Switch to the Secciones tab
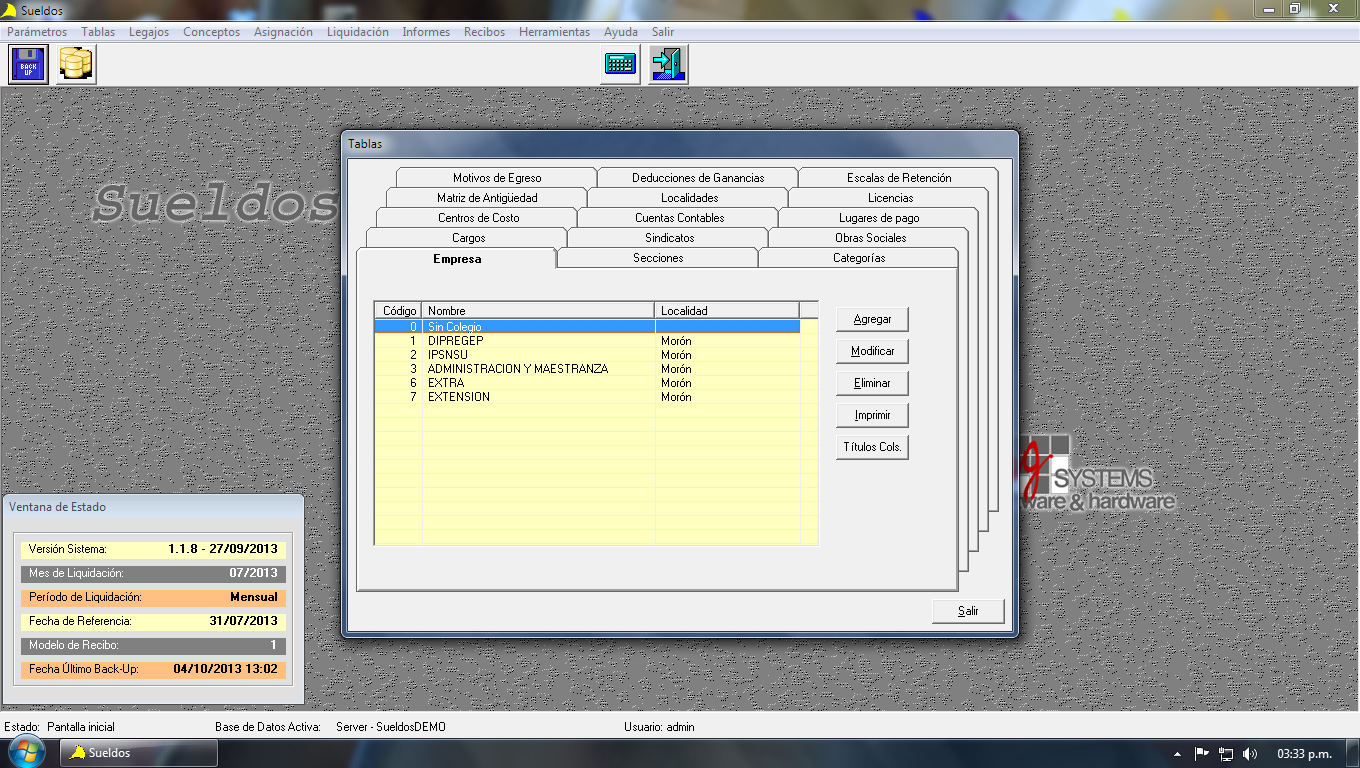 (x=658, y=258)
